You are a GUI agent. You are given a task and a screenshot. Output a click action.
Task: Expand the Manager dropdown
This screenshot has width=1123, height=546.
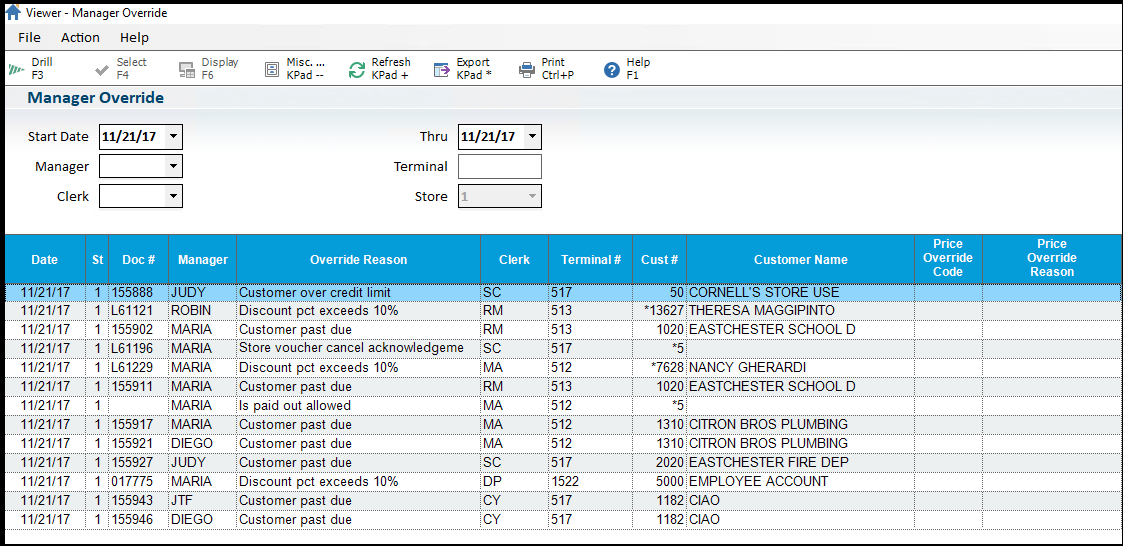pos(174,167)
